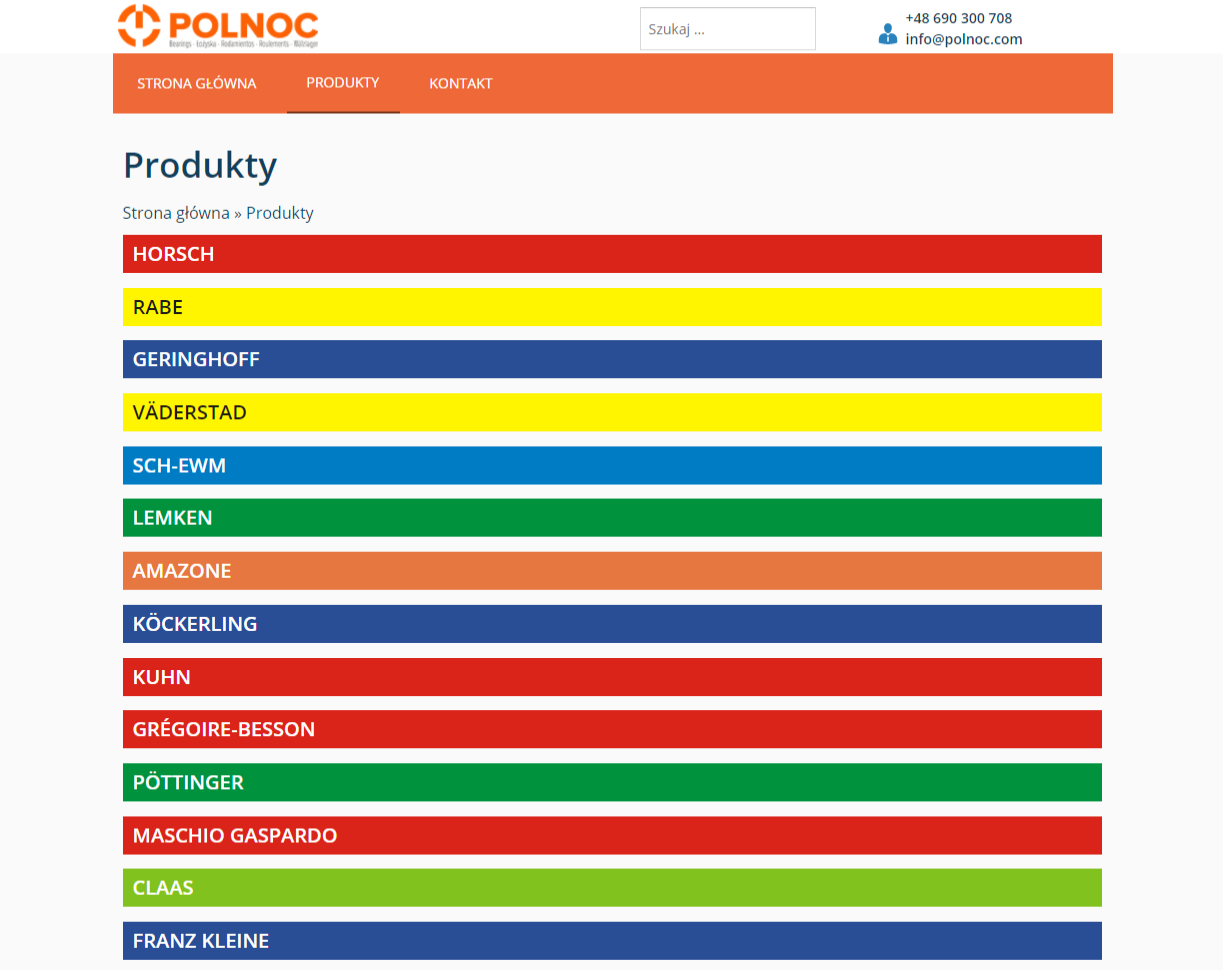Expand the KÖCKERLING category bar
The width and height of the screenshot is (1223, 970).
click(612, 624)
